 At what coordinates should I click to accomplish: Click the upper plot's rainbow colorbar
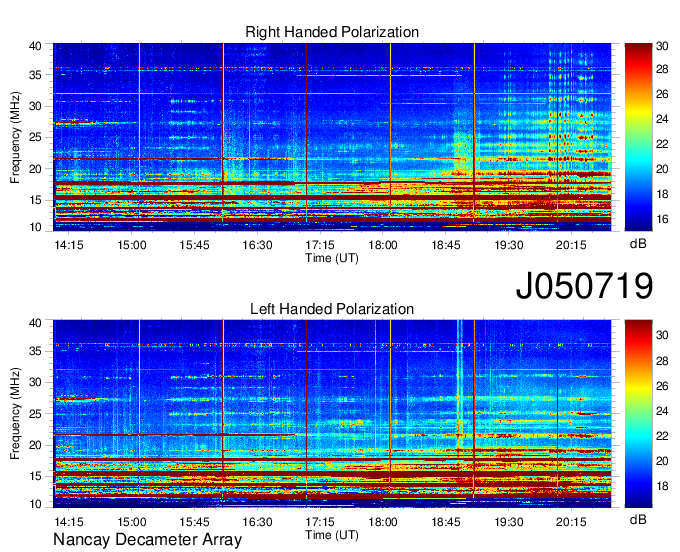tap(638, 137)
